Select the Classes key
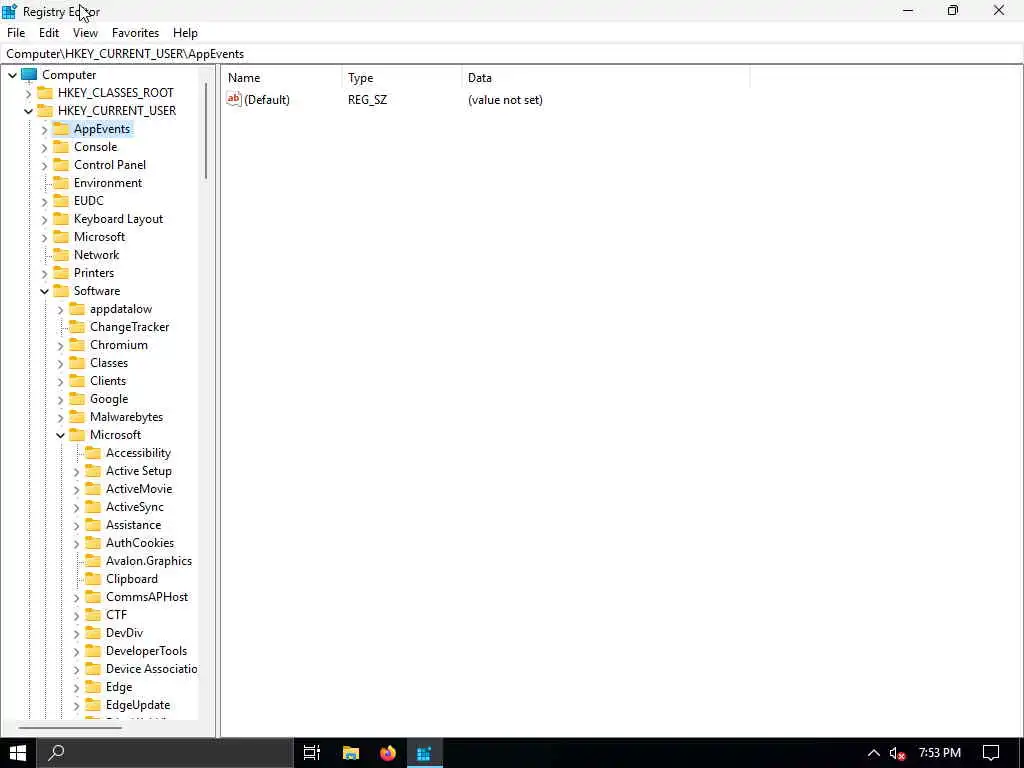The width and height of the screenshot is (1024, 768). pyautogui.click(x=109, y=362)
